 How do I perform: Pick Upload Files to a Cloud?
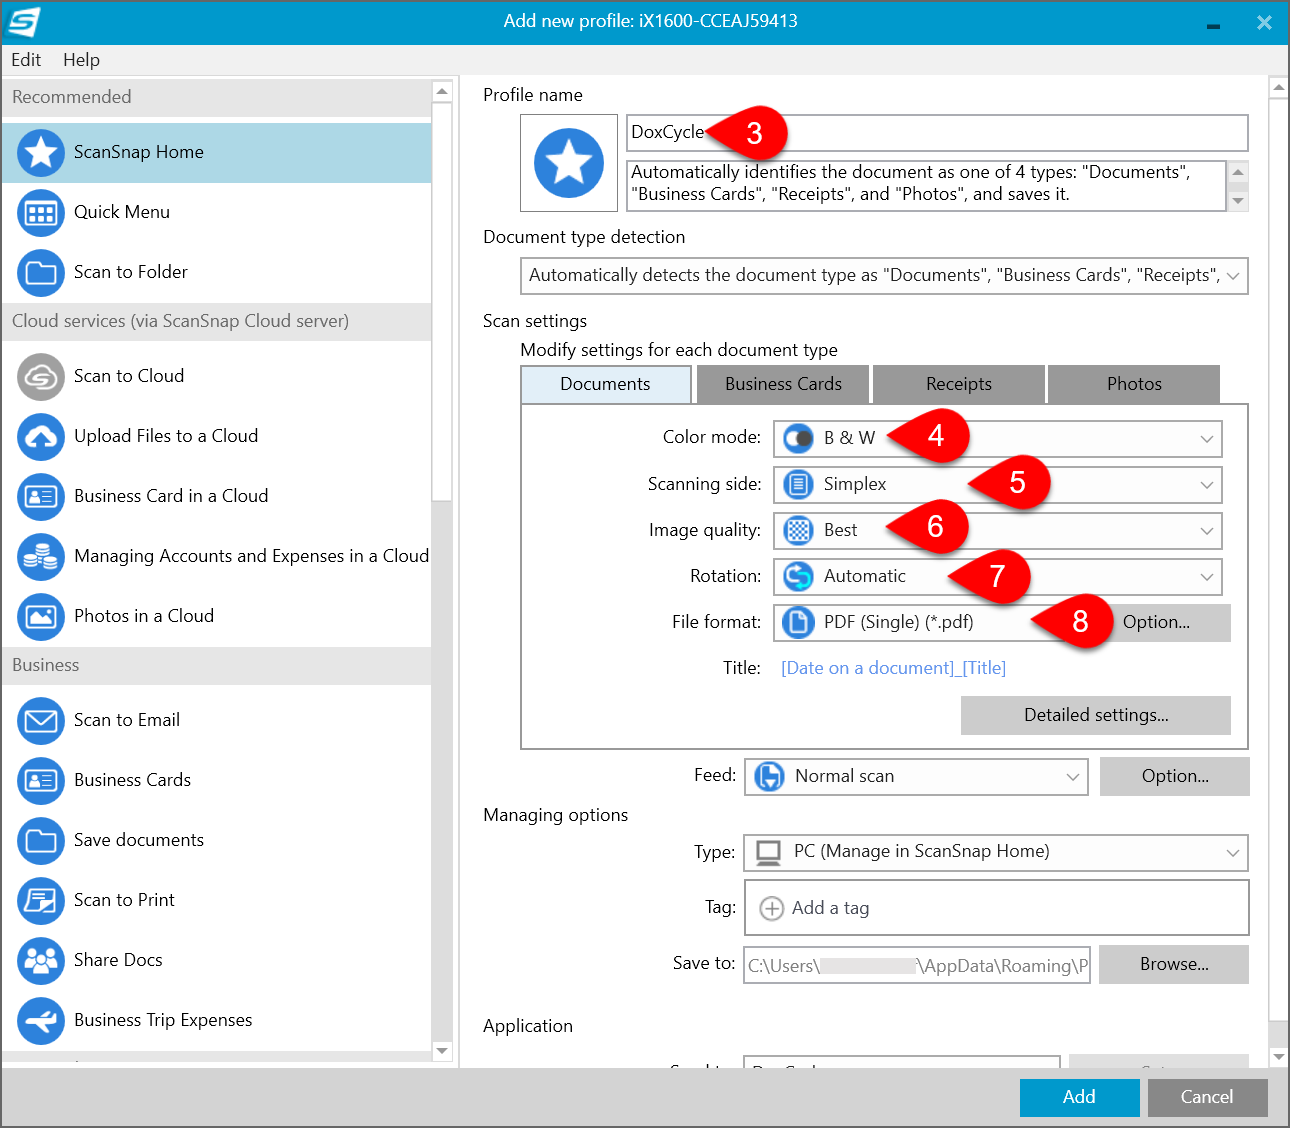[166, 436]
